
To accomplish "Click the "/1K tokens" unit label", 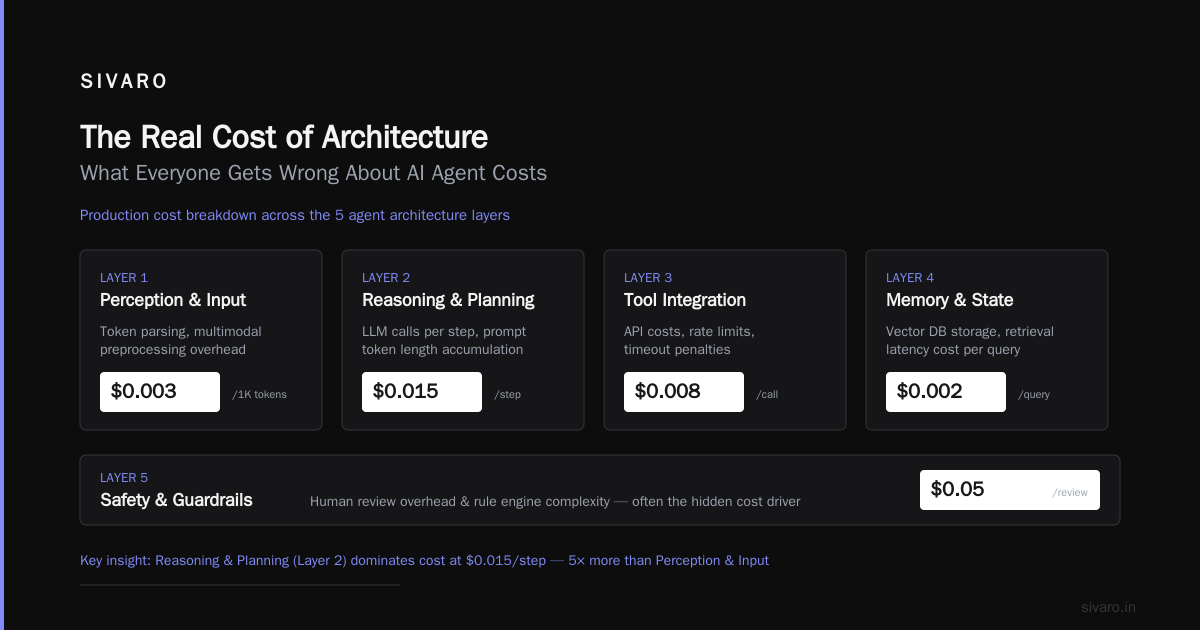I will point(259,395).
